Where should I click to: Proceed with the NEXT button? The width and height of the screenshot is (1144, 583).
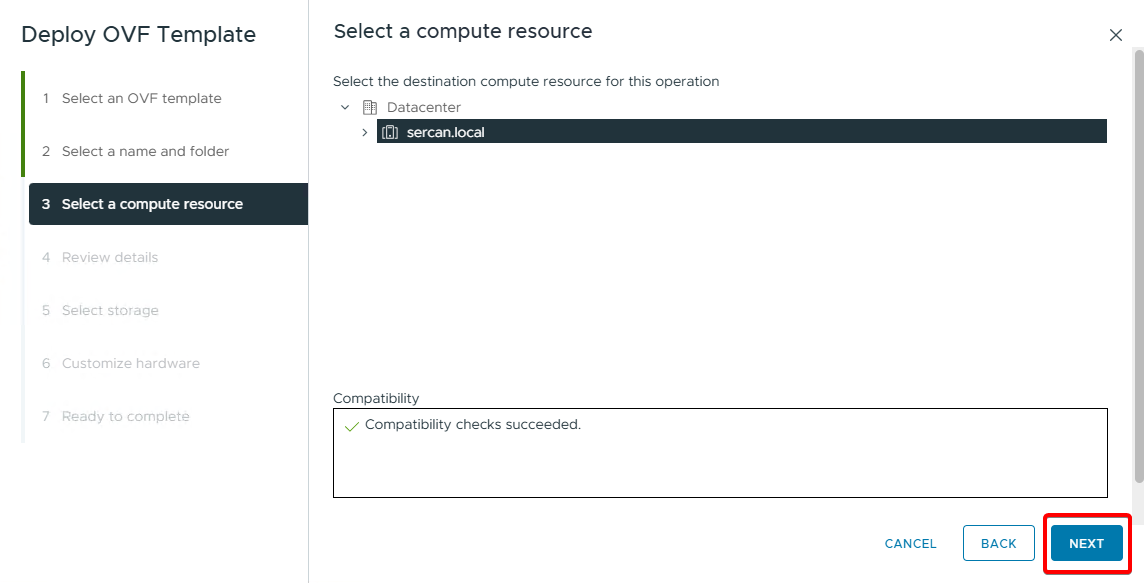click(1086, 543)
